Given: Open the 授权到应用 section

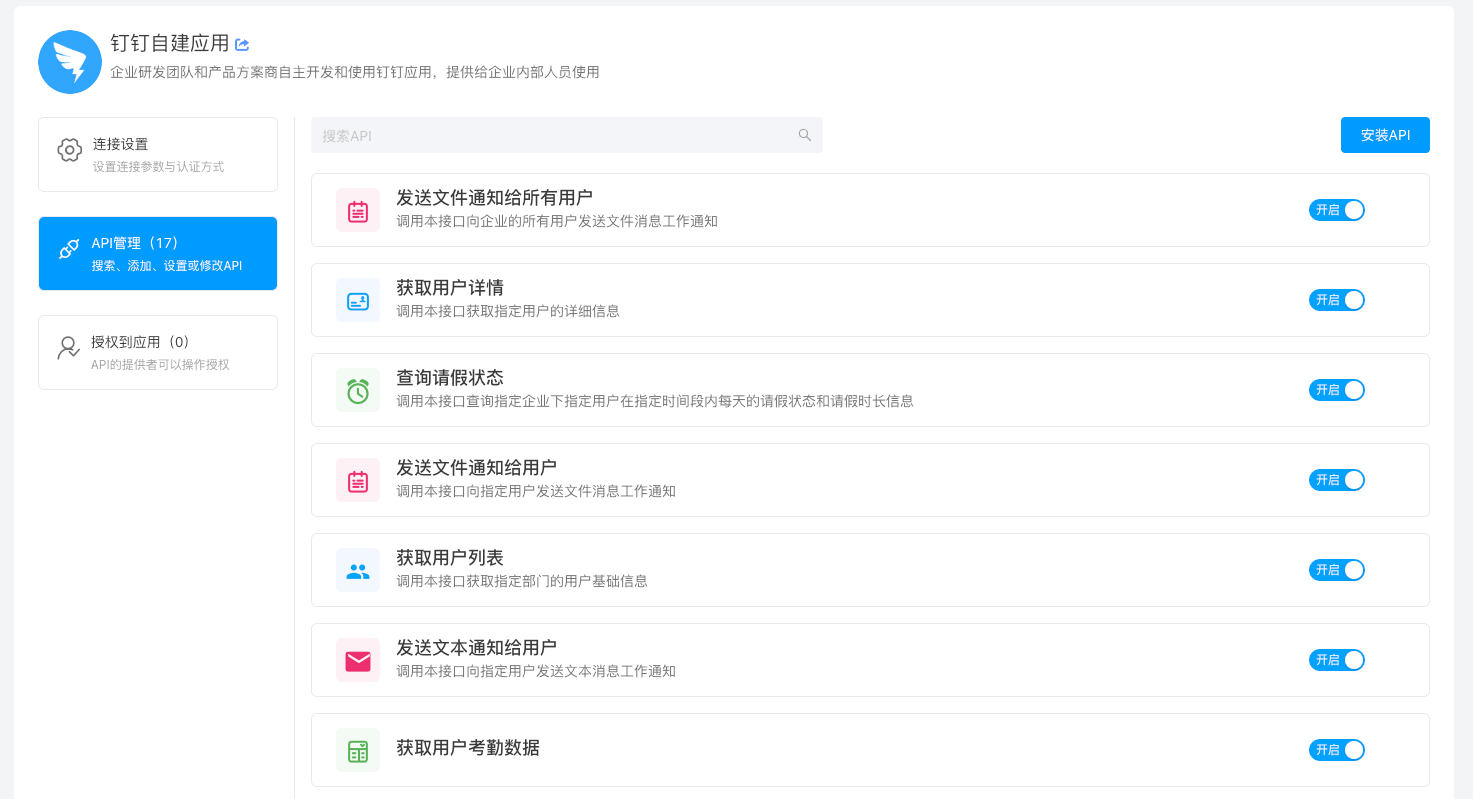Looking at the screenshot, I should pyautogui.click(x=157, y=352).
